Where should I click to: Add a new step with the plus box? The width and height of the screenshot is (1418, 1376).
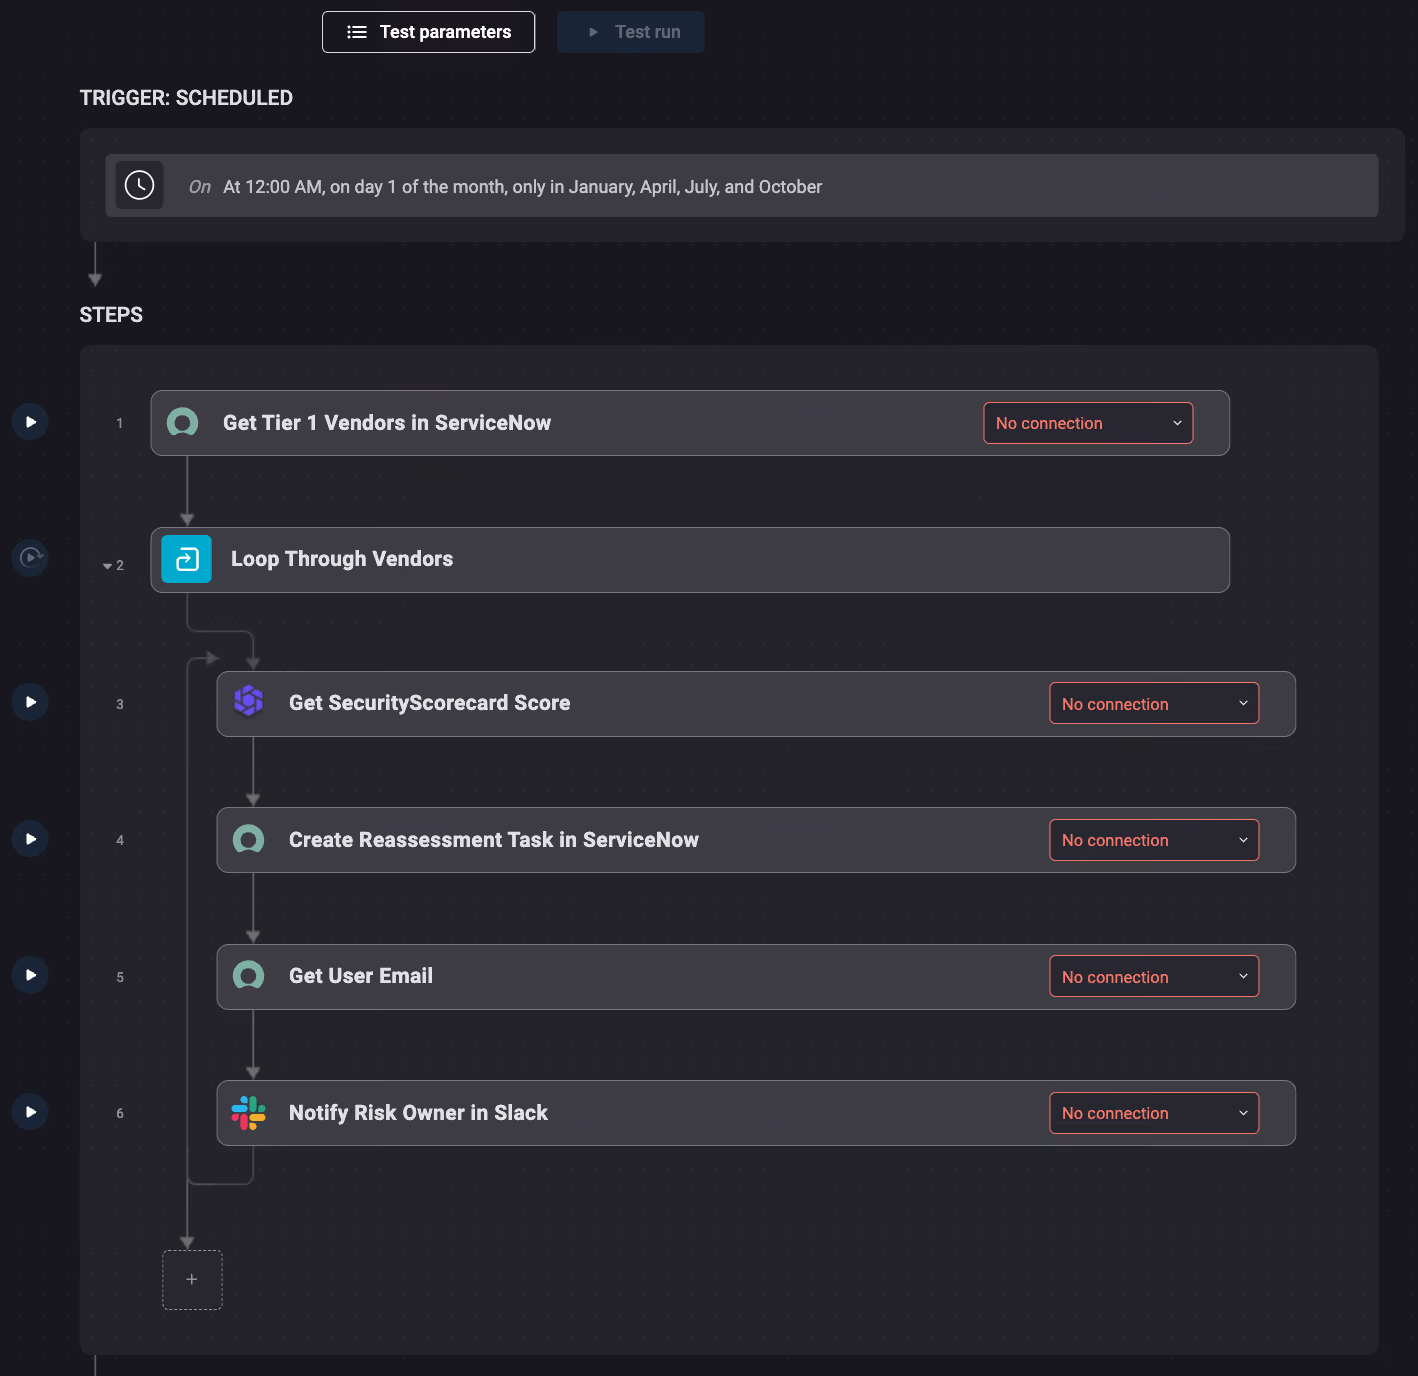pos(192,1280)
